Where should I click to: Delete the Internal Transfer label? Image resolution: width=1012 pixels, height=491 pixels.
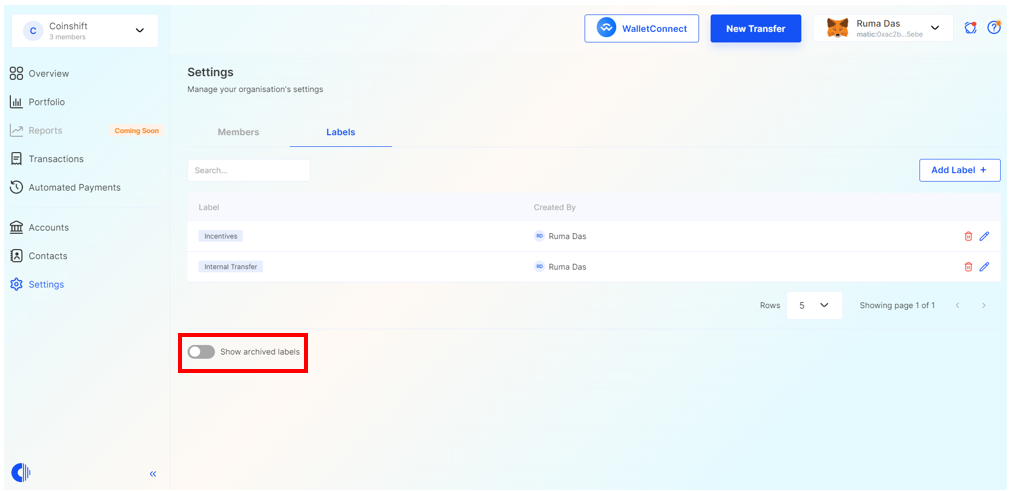[967, 267]
